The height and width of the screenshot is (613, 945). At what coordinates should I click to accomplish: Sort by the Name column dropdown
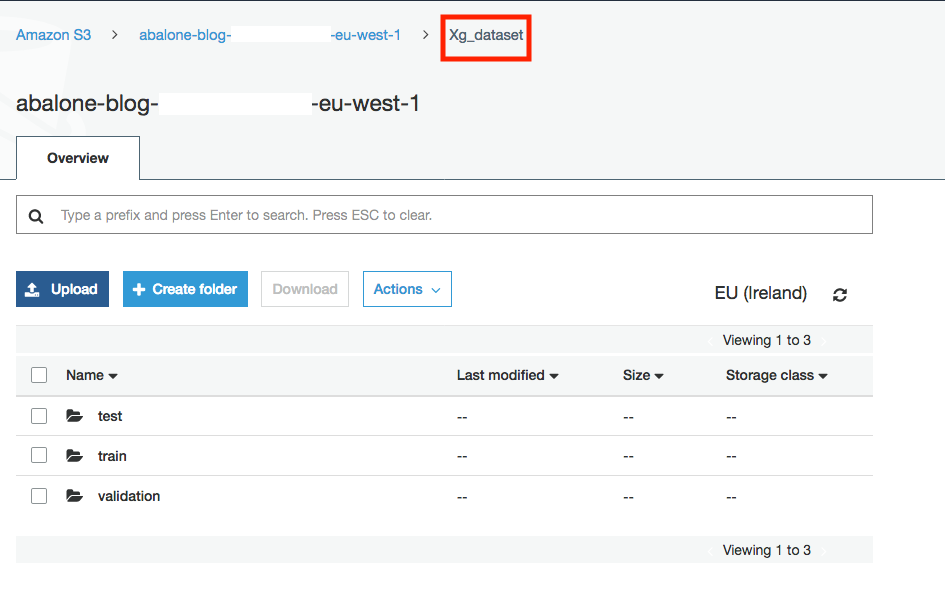pos(92,376)
